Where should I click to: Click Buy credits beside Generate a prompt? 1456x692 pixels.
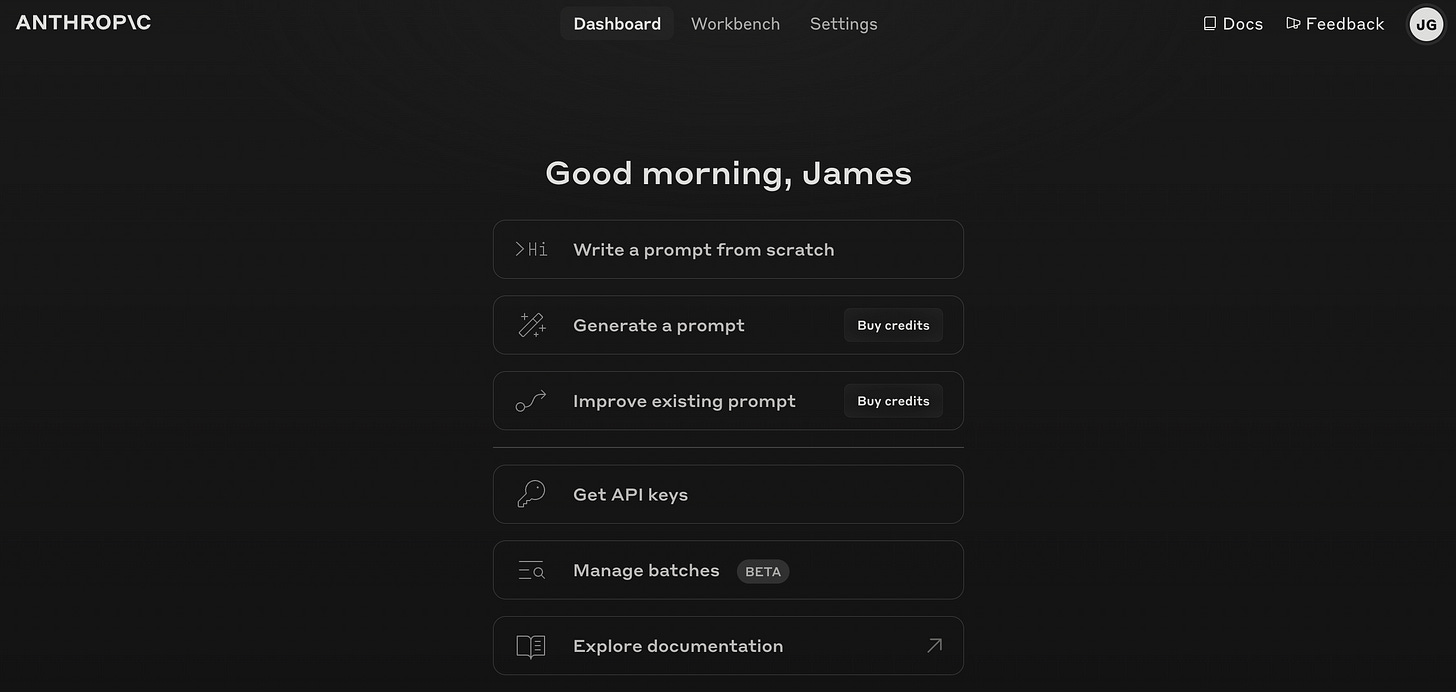click(x=893, y=325)
